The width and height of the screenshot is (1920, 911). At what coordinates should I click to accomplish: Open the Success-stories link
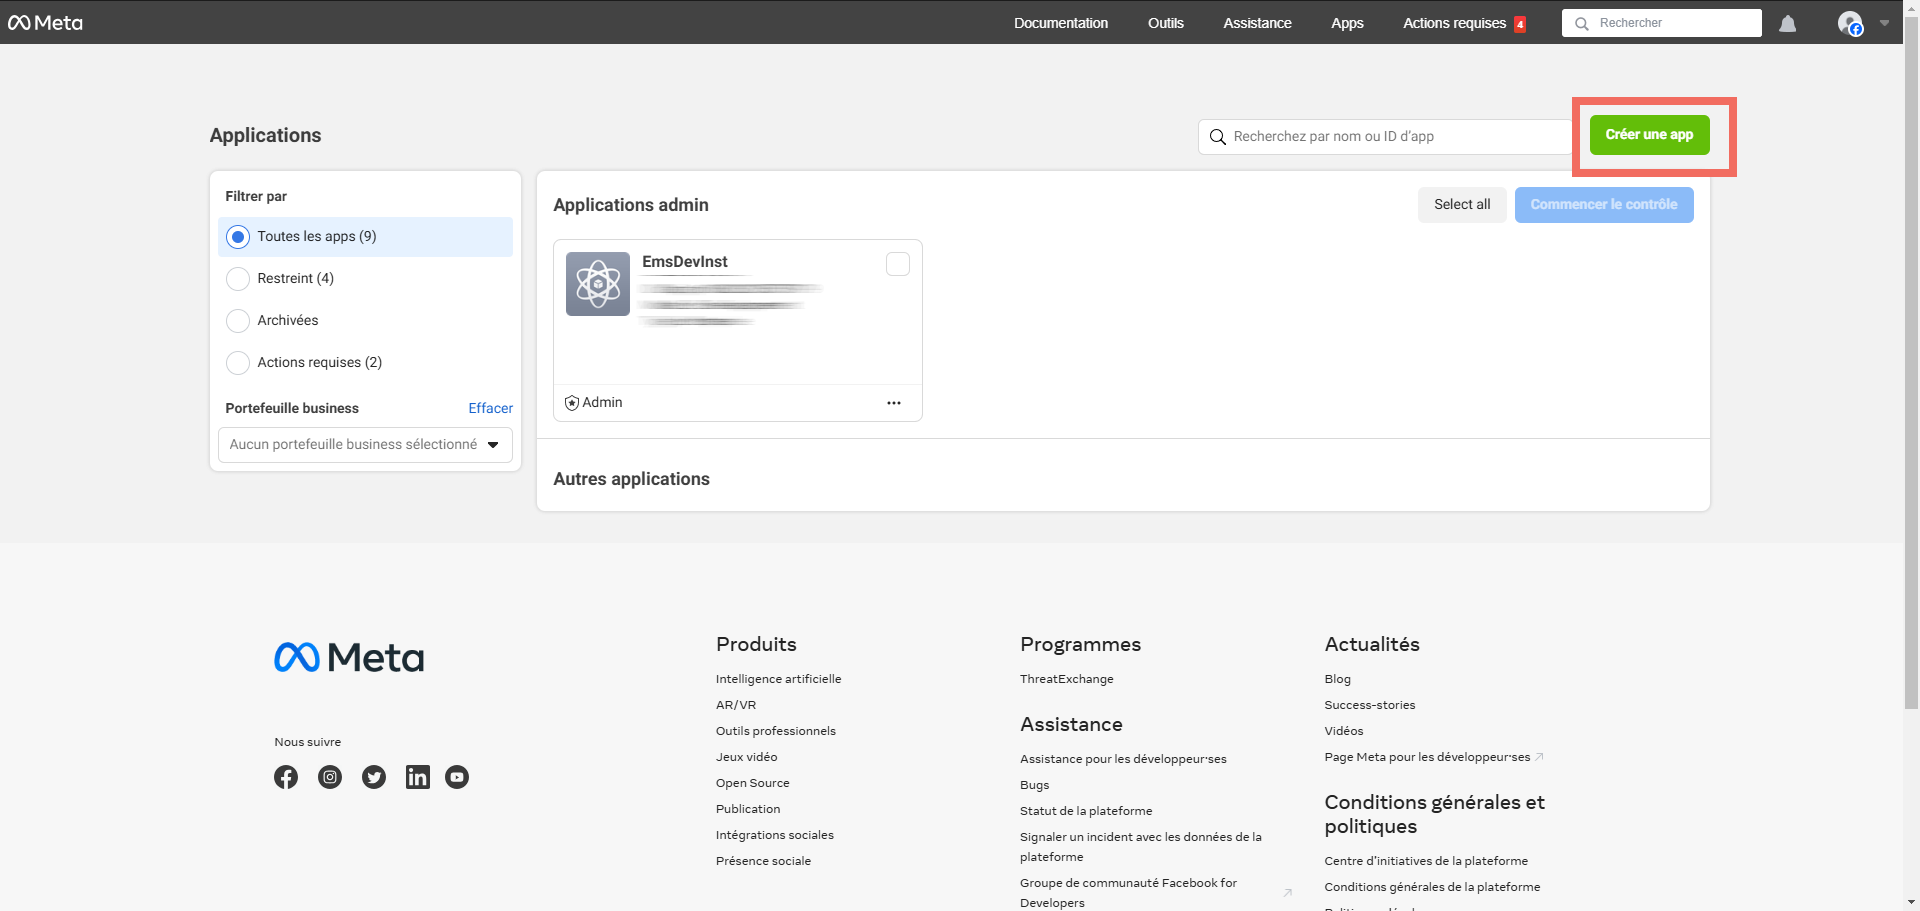[1370, 705]
